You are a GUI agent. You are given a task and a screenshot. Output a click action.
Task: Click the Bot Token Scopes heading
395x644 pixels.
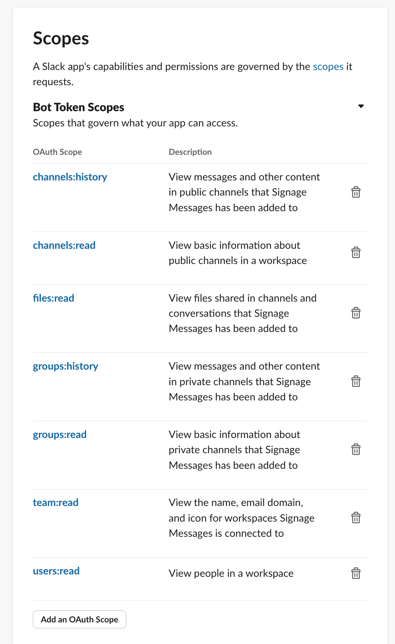point(78,107)
